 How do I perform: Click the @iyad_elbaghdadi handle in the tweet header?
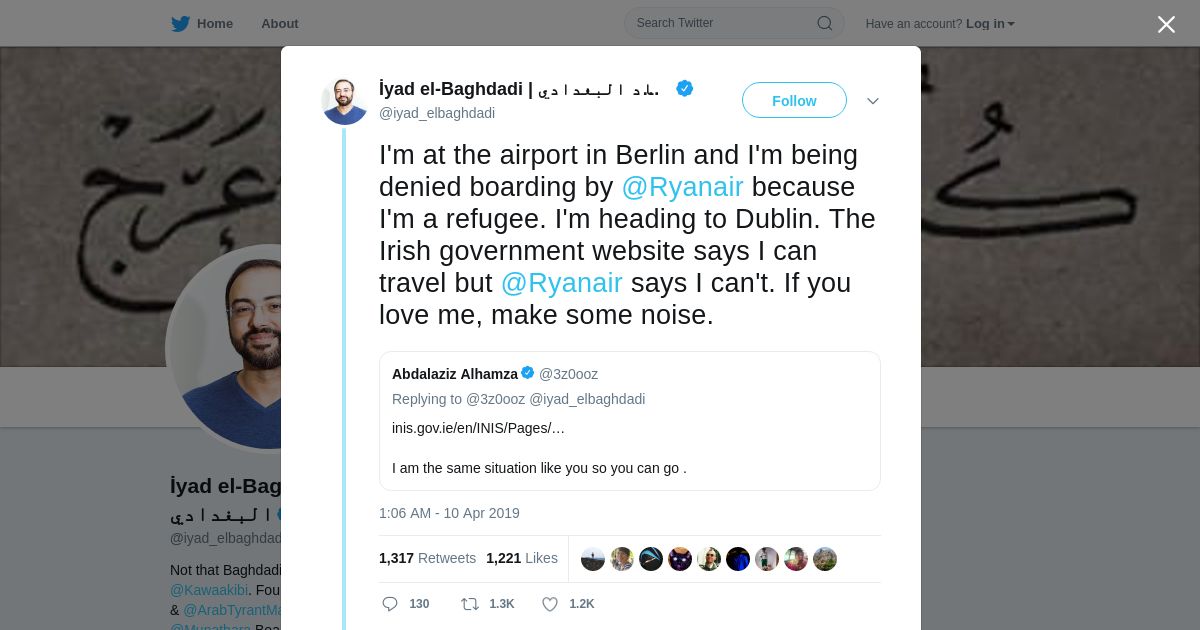tap(437, 113)
